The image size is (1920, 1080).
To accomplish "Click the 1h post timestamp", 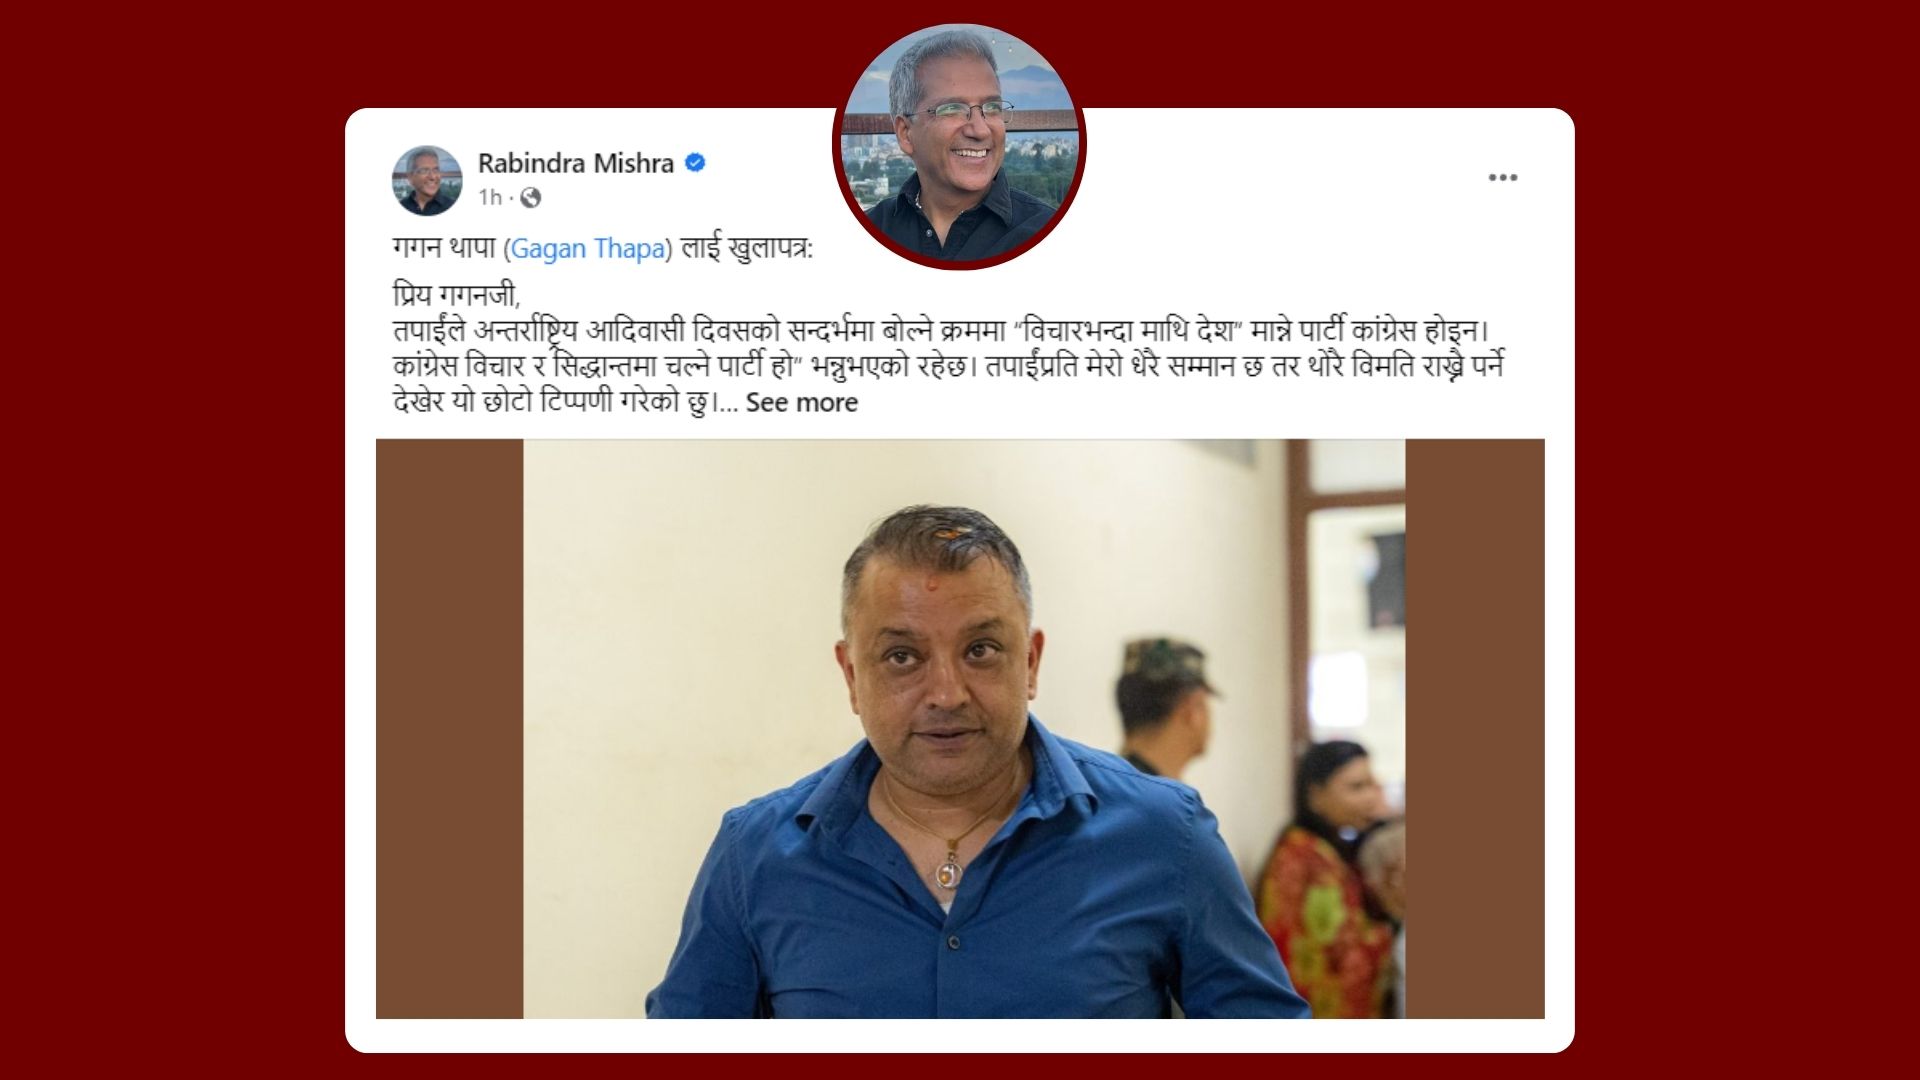I will tap(489, 198).
